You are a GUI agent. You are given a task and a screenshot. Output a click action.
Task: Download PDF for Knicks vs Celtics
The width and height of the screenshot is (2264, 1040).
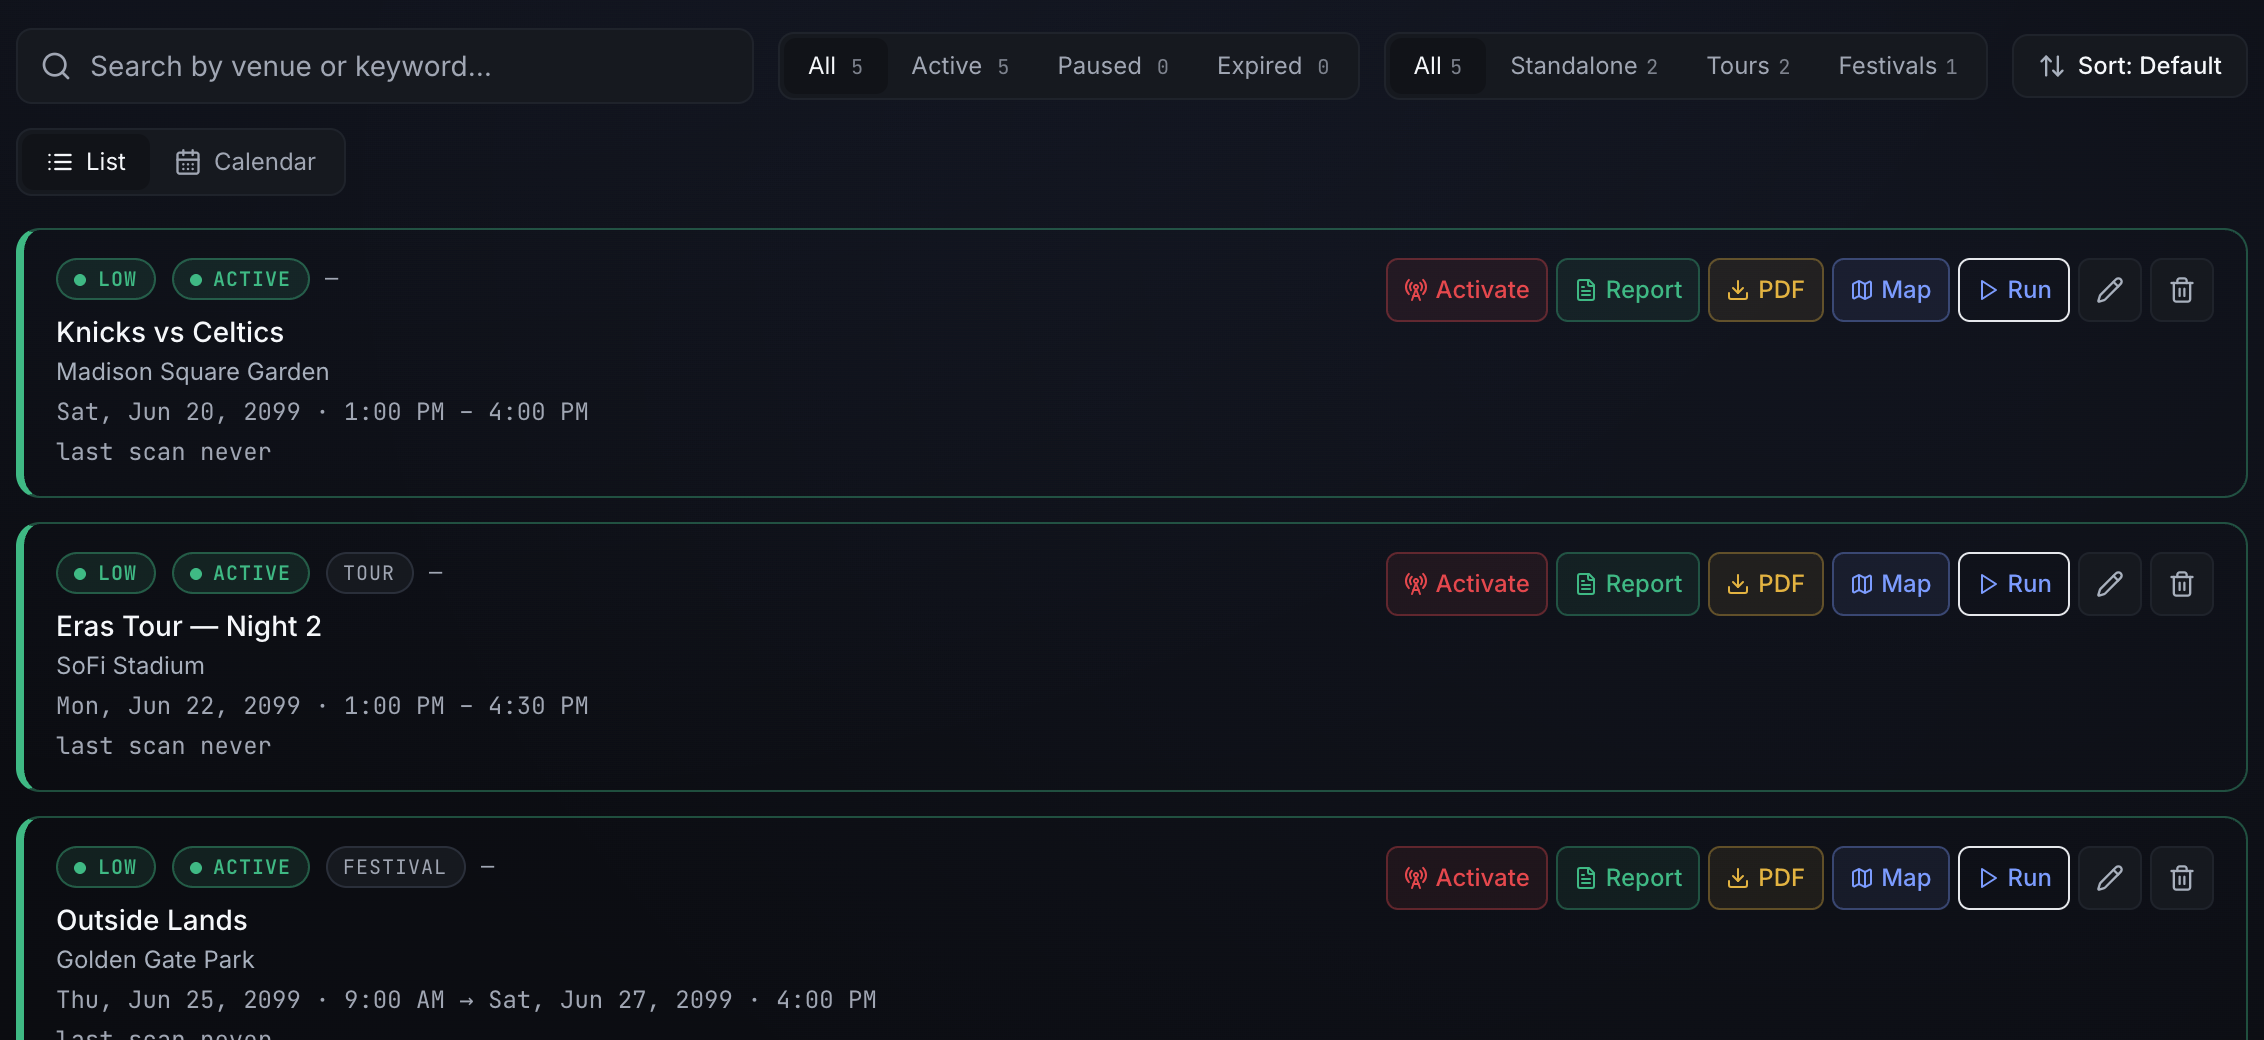coord(1765,290)
